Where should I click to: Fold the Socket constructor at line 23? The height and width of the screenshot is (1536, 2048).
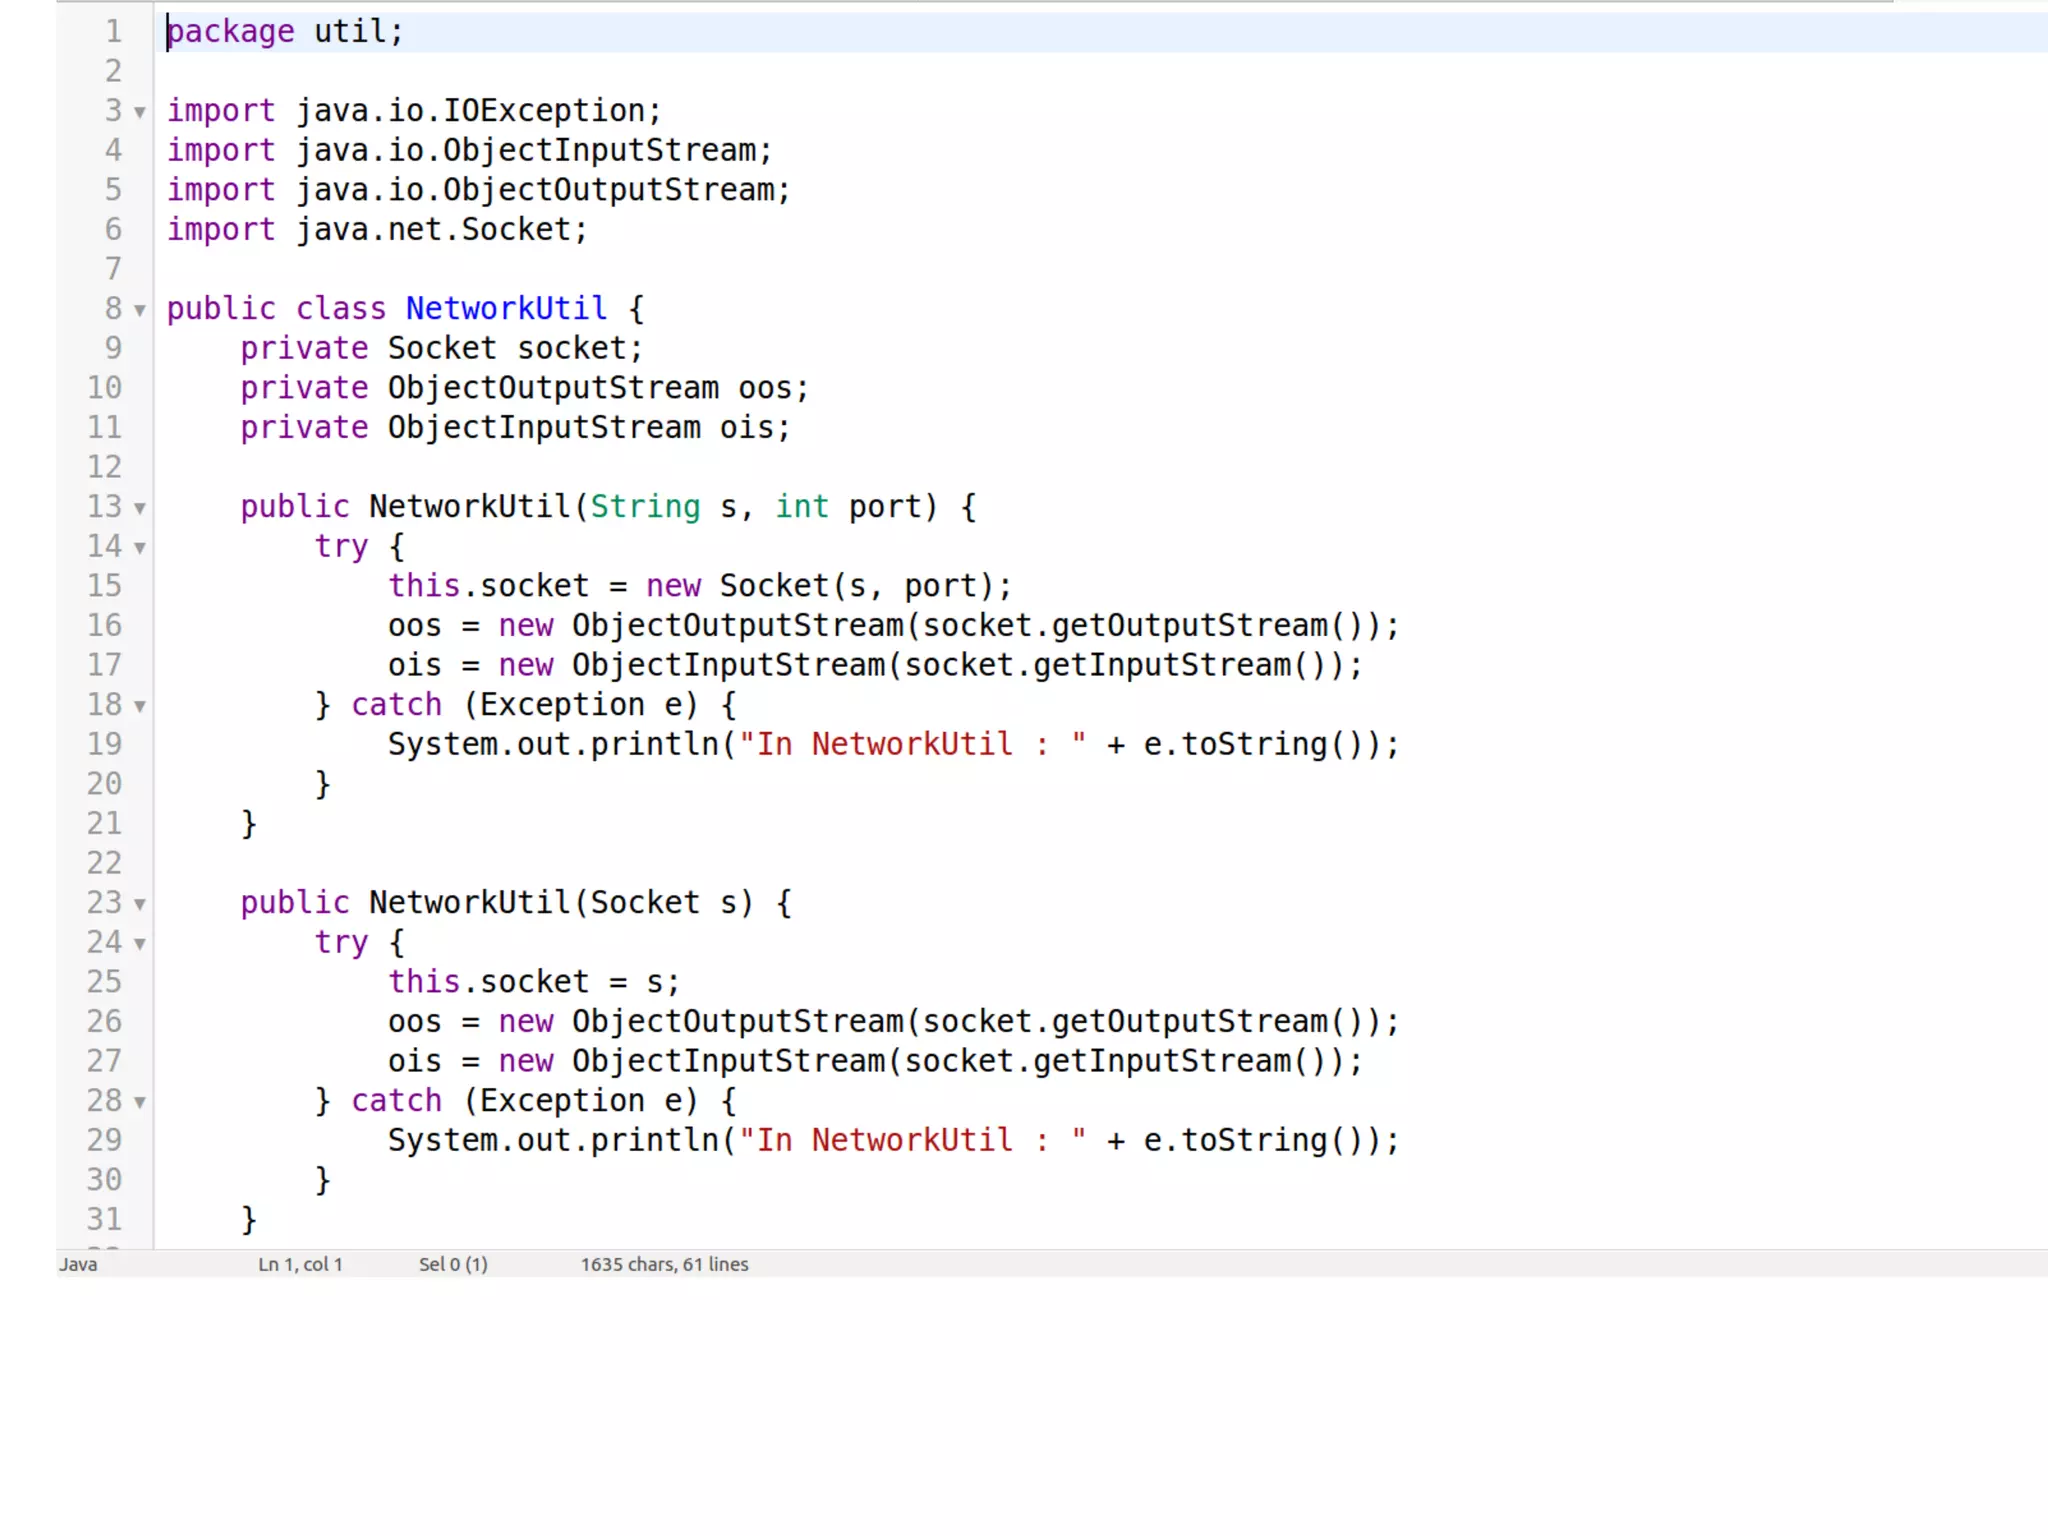[140, 904]
